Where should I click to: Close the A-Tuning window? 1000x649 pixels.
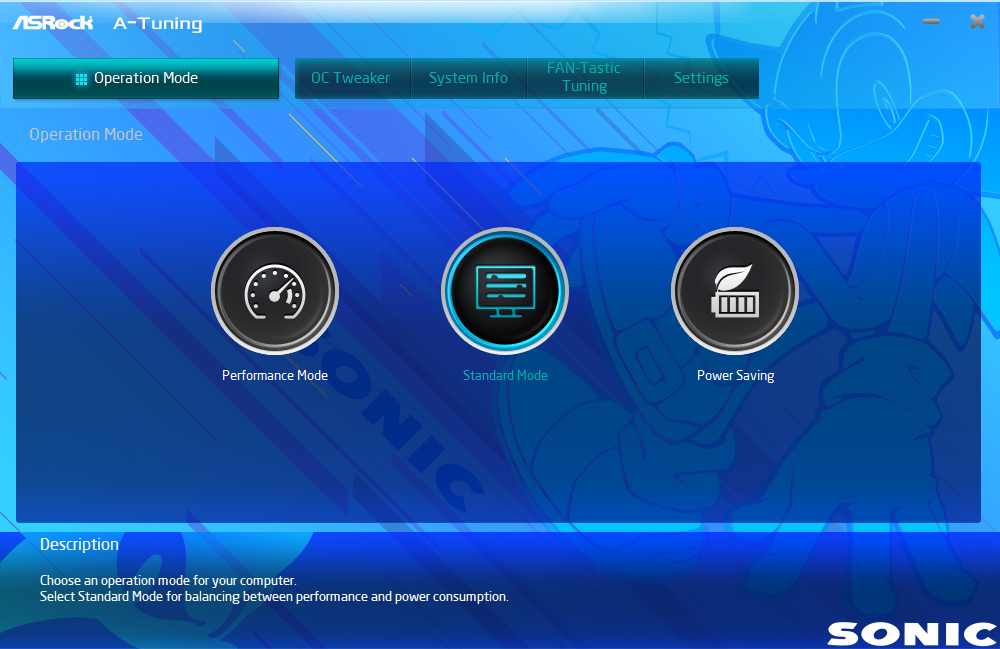pyautogui.click(x=977, y=22)
